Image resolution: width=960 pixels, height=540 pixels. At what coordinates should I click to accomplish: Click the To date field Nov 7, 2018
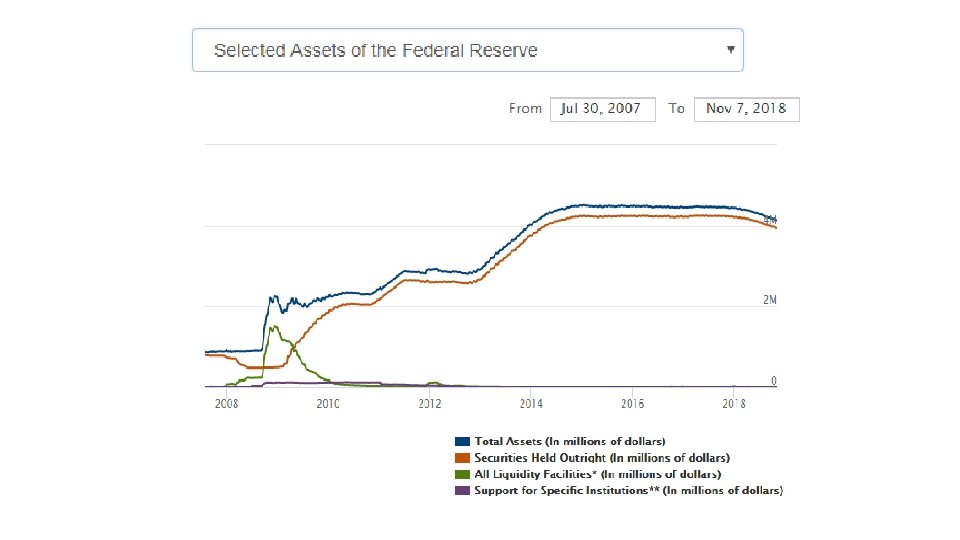[x=746, y=109]
